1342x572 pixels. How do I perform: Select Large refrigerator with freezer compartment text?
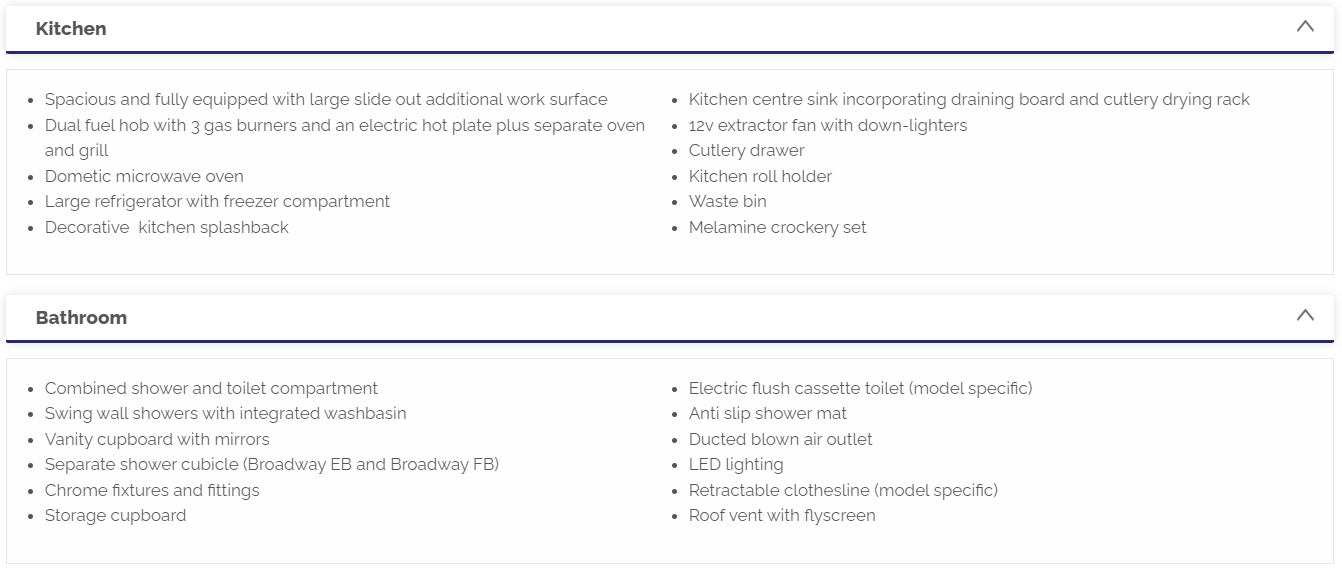tap(217, 201)
